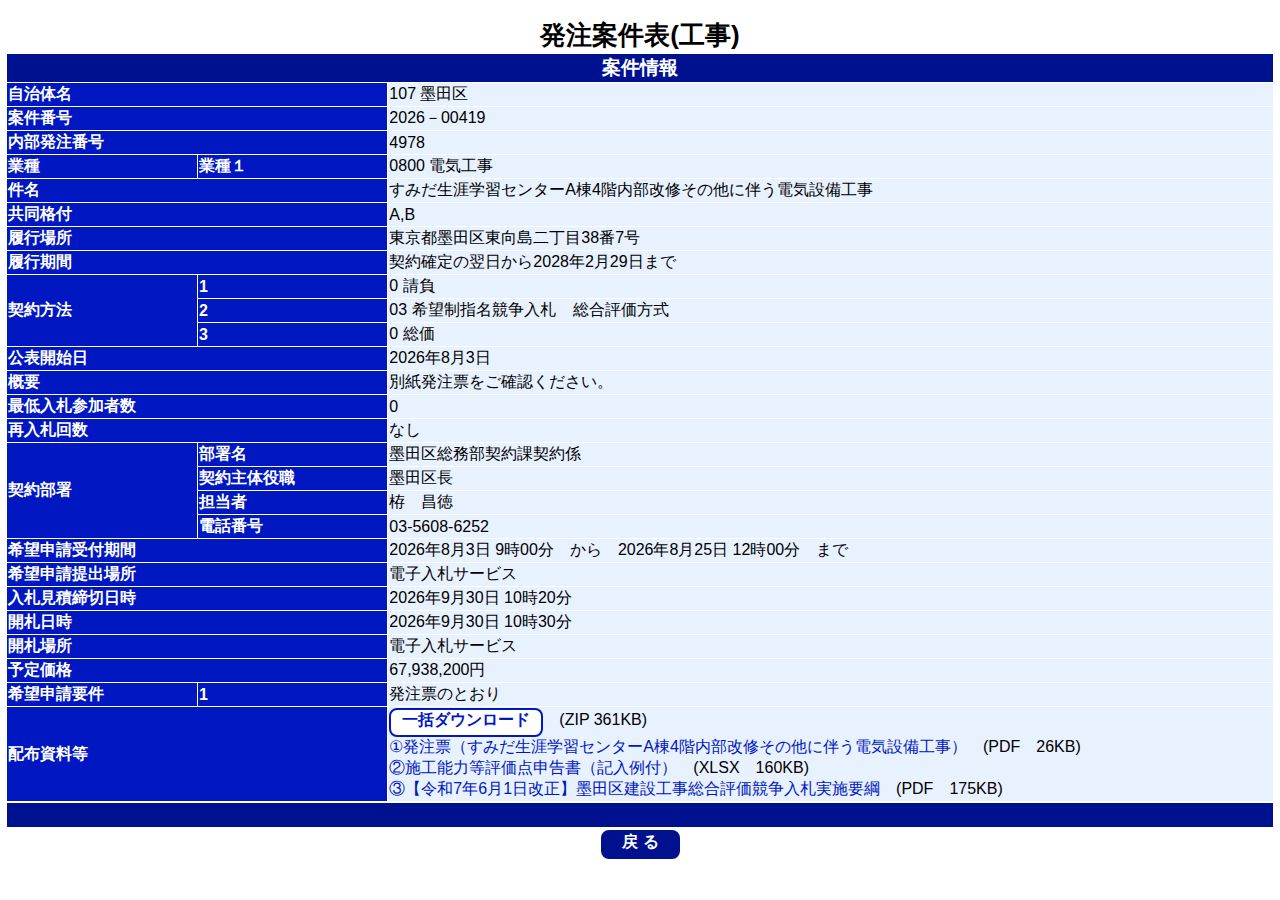Select the (PDF 175KB) file size text
The height and width of the screenshot is (900, 1280).
tap(949, 789)
